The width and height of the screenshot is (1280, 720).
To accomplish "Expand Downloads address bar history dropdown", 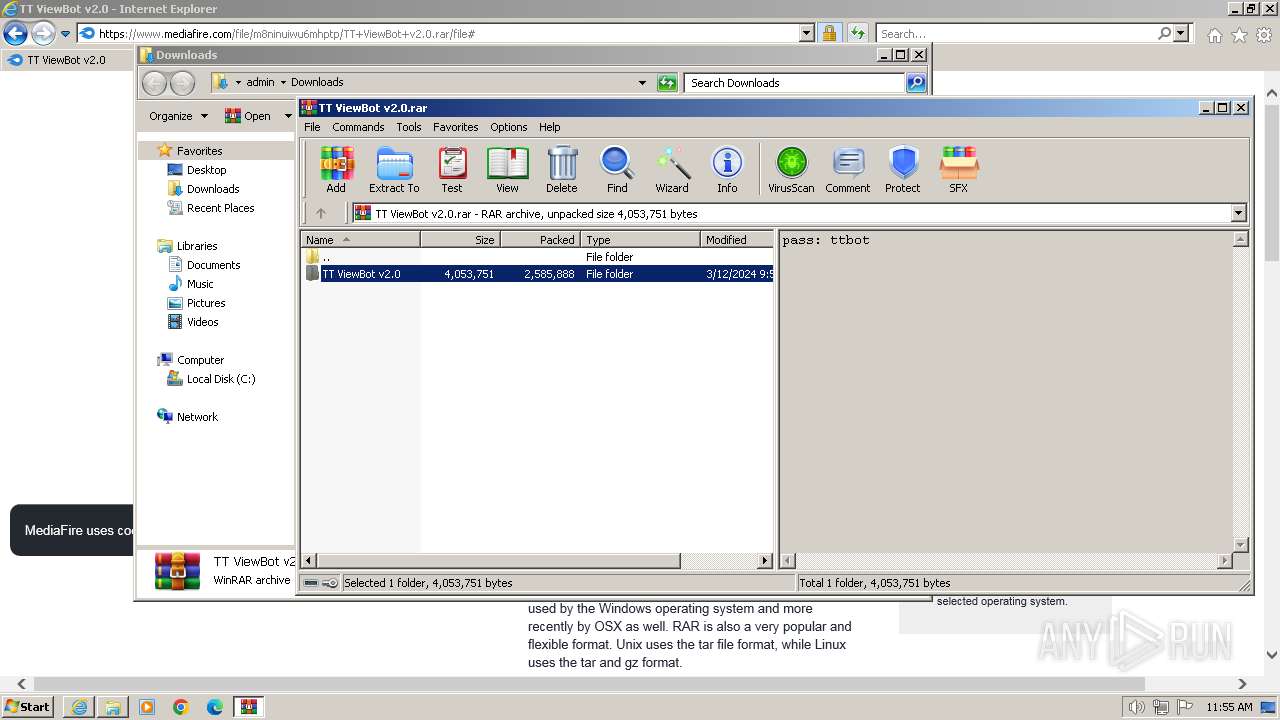I will click(x=642, y=83).
